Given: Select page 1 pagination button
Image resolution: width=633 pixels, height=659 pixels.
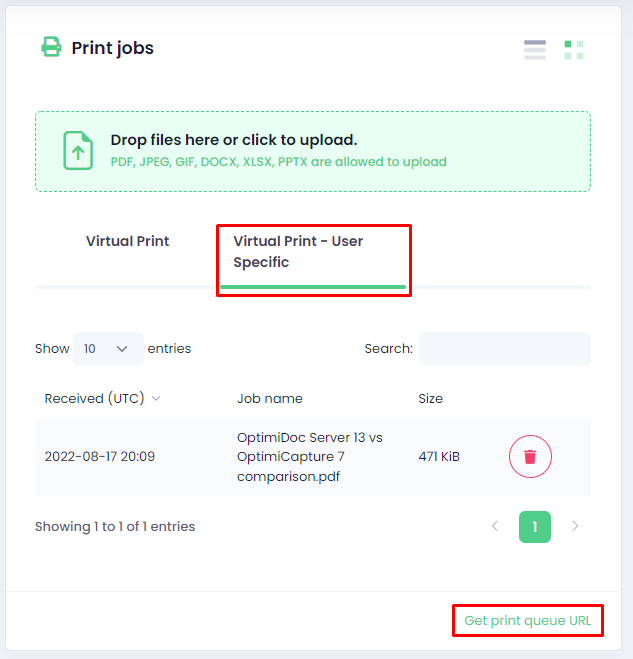Looking at the screenshot, I should pyautogui.click(x=535, y=527).
